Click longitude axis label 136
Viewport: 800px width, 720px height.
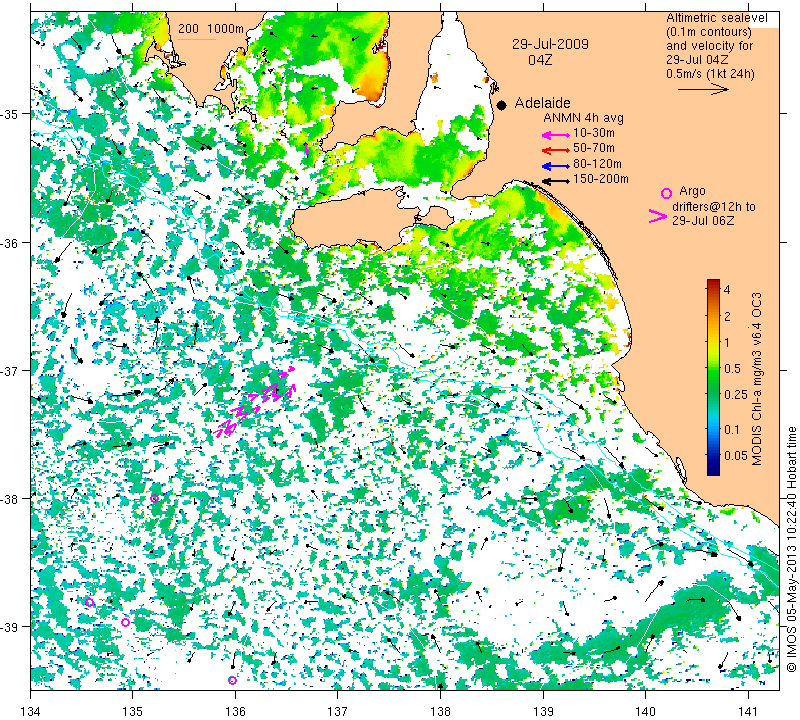tap(235, 710)
